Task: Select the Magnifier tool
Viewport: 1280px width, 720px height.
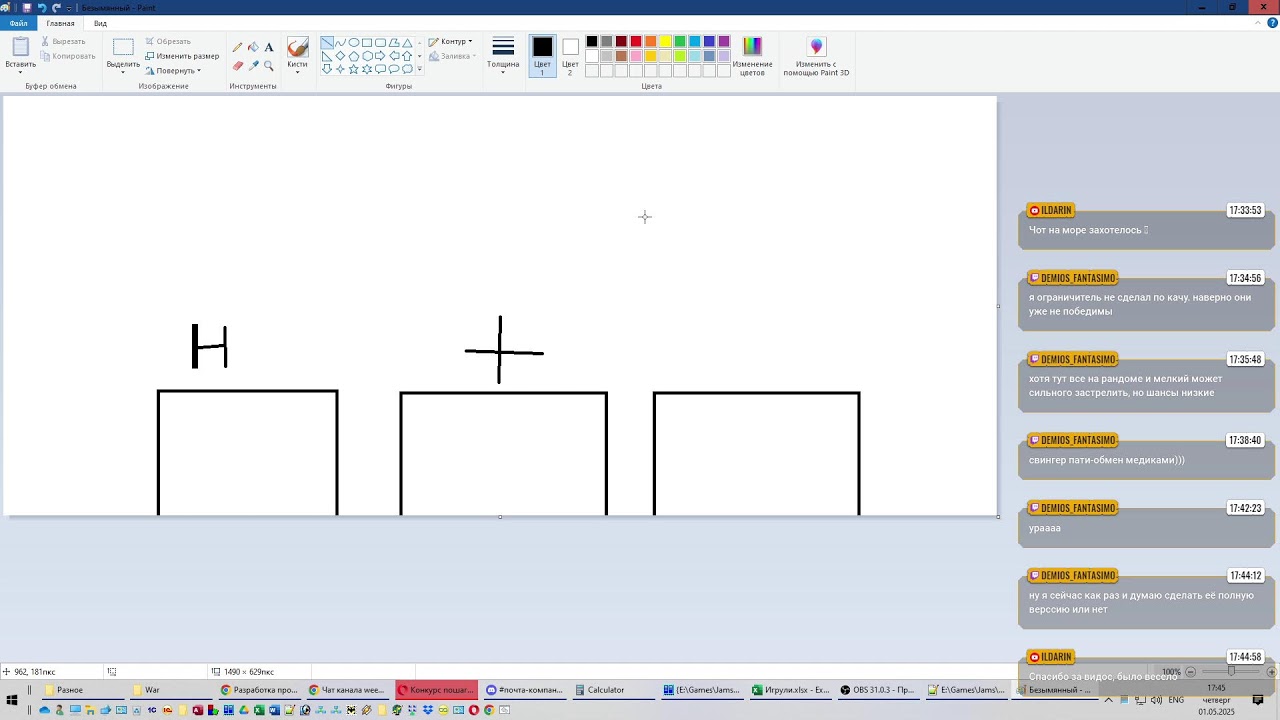Action: point(269,65)
